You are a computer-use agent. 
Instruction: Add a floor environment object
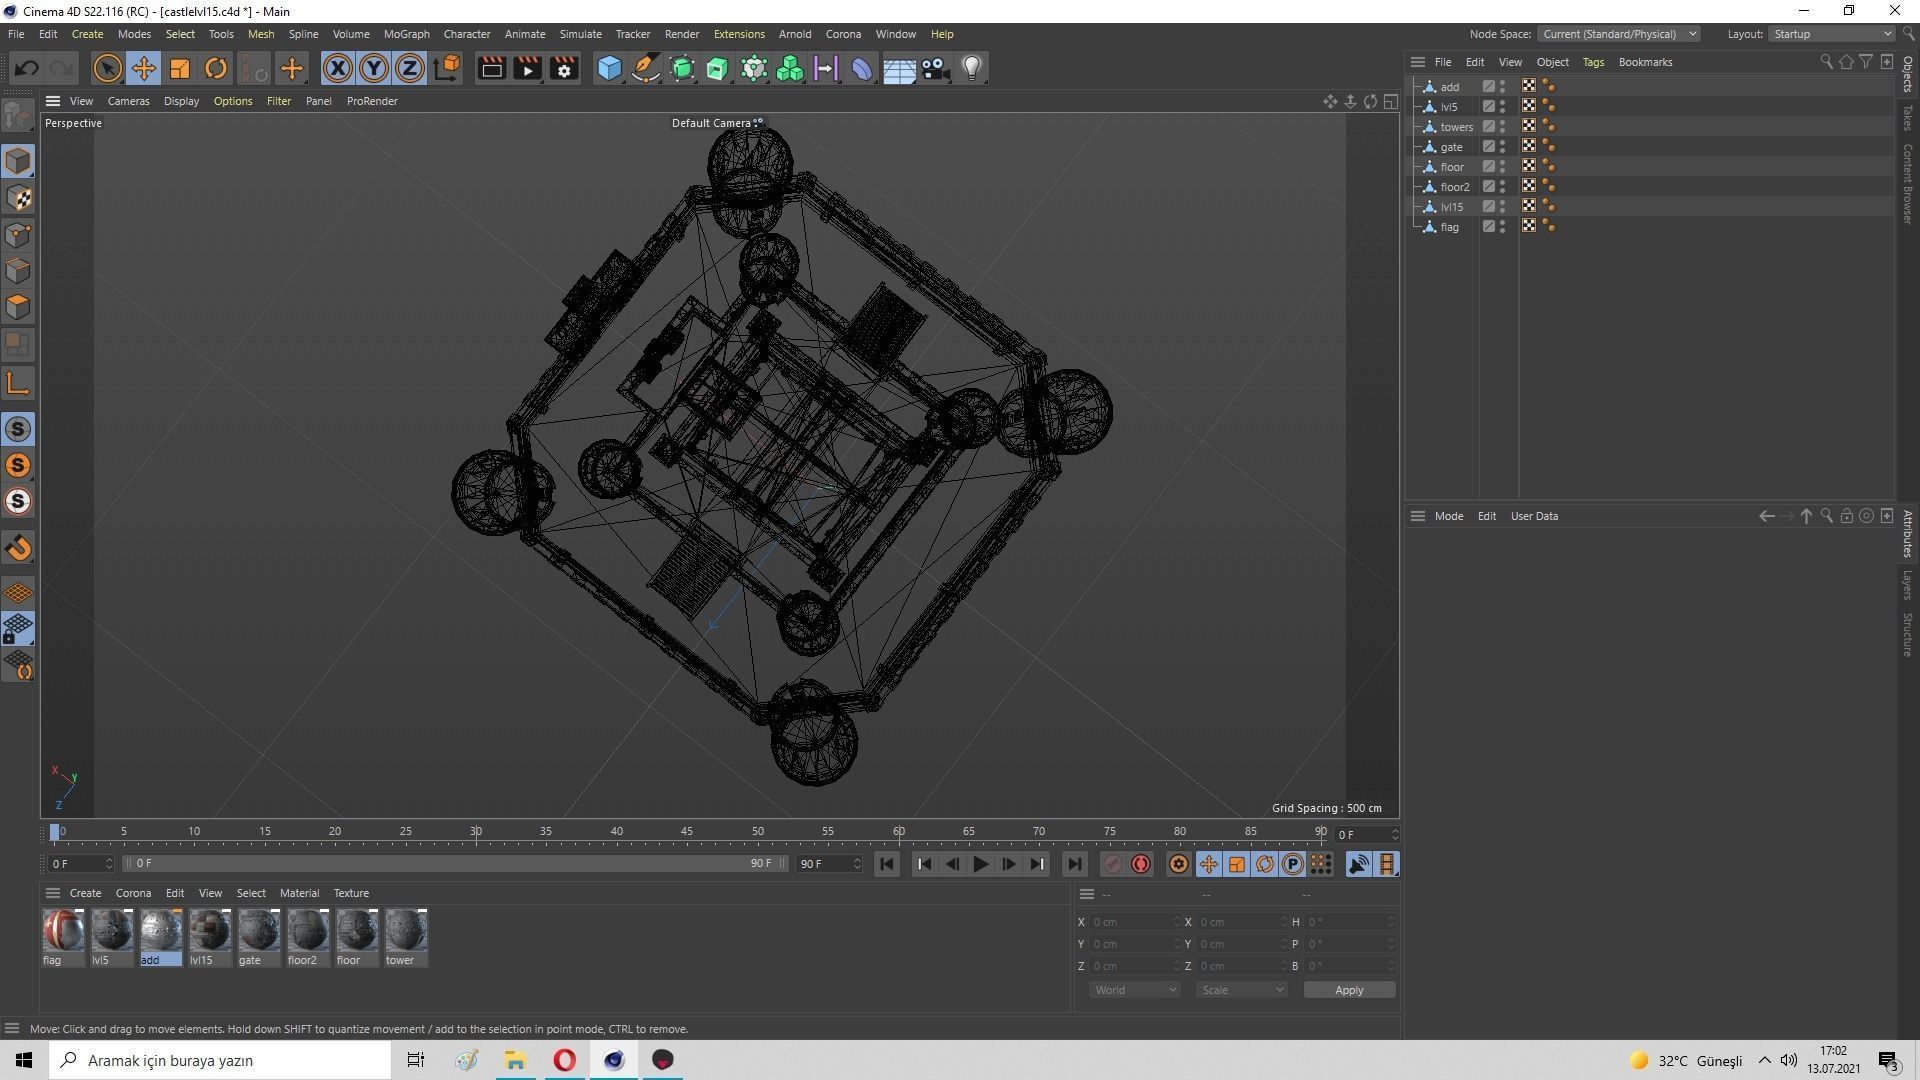click(x=899, y=68)
